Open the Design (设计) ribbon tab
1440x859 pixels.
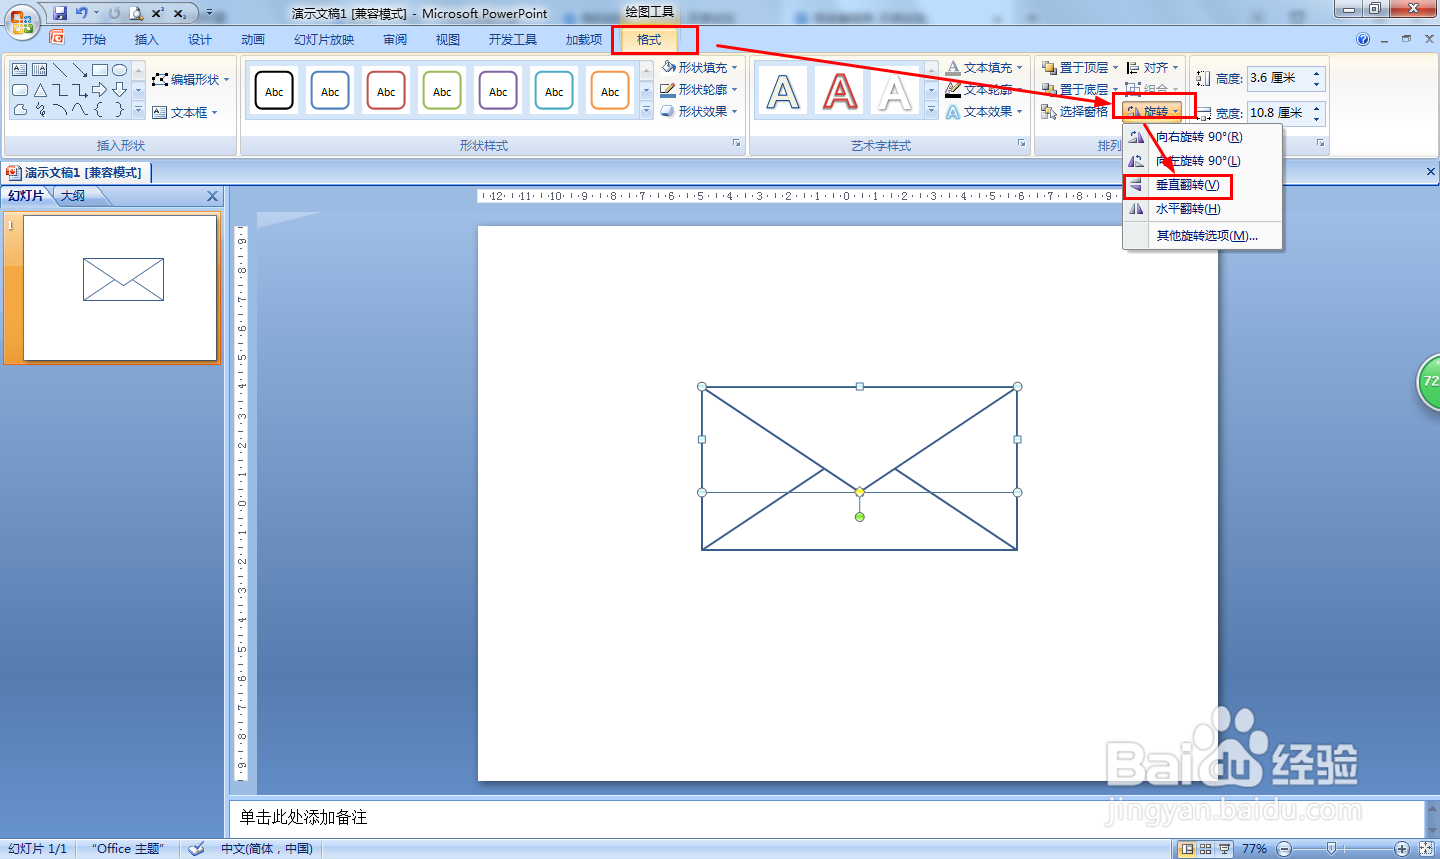[200, 39]
